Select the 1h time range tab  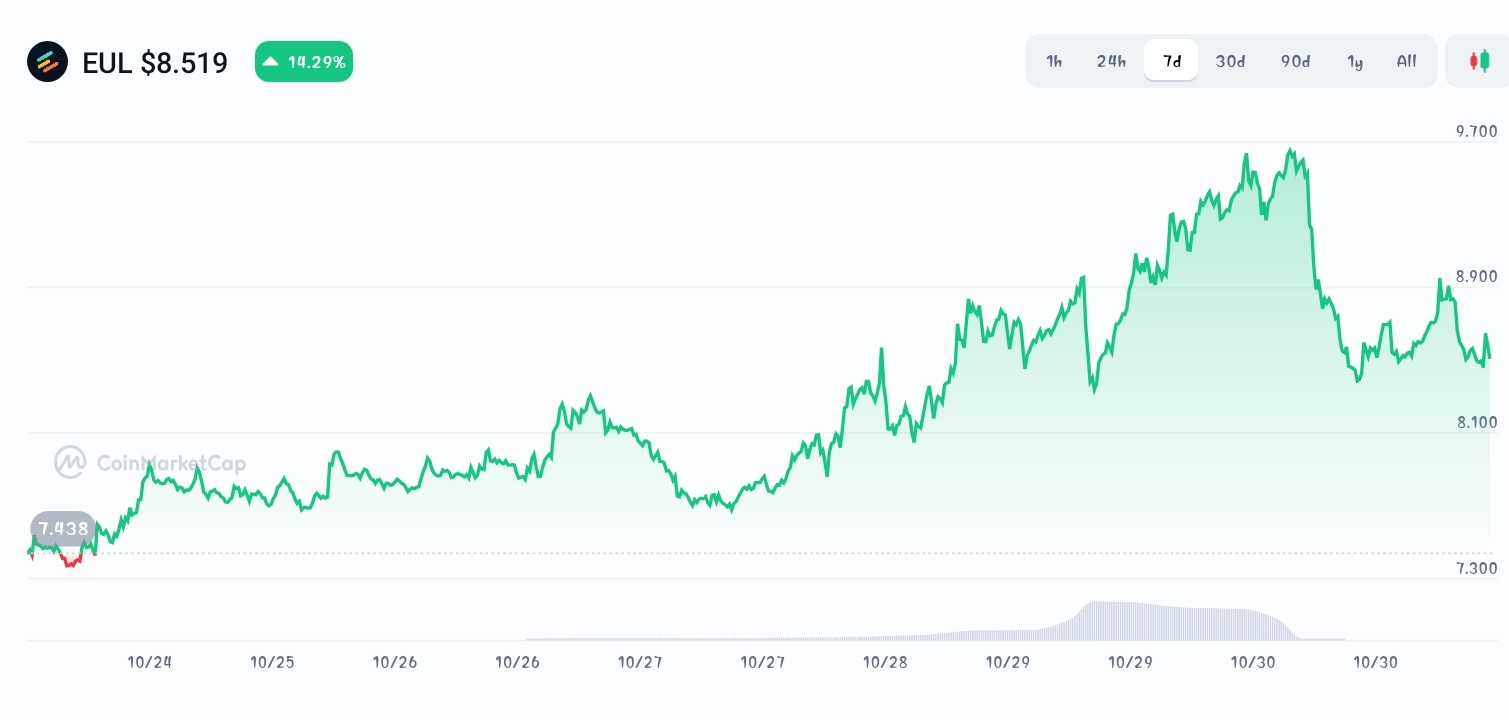point(1054,61)
